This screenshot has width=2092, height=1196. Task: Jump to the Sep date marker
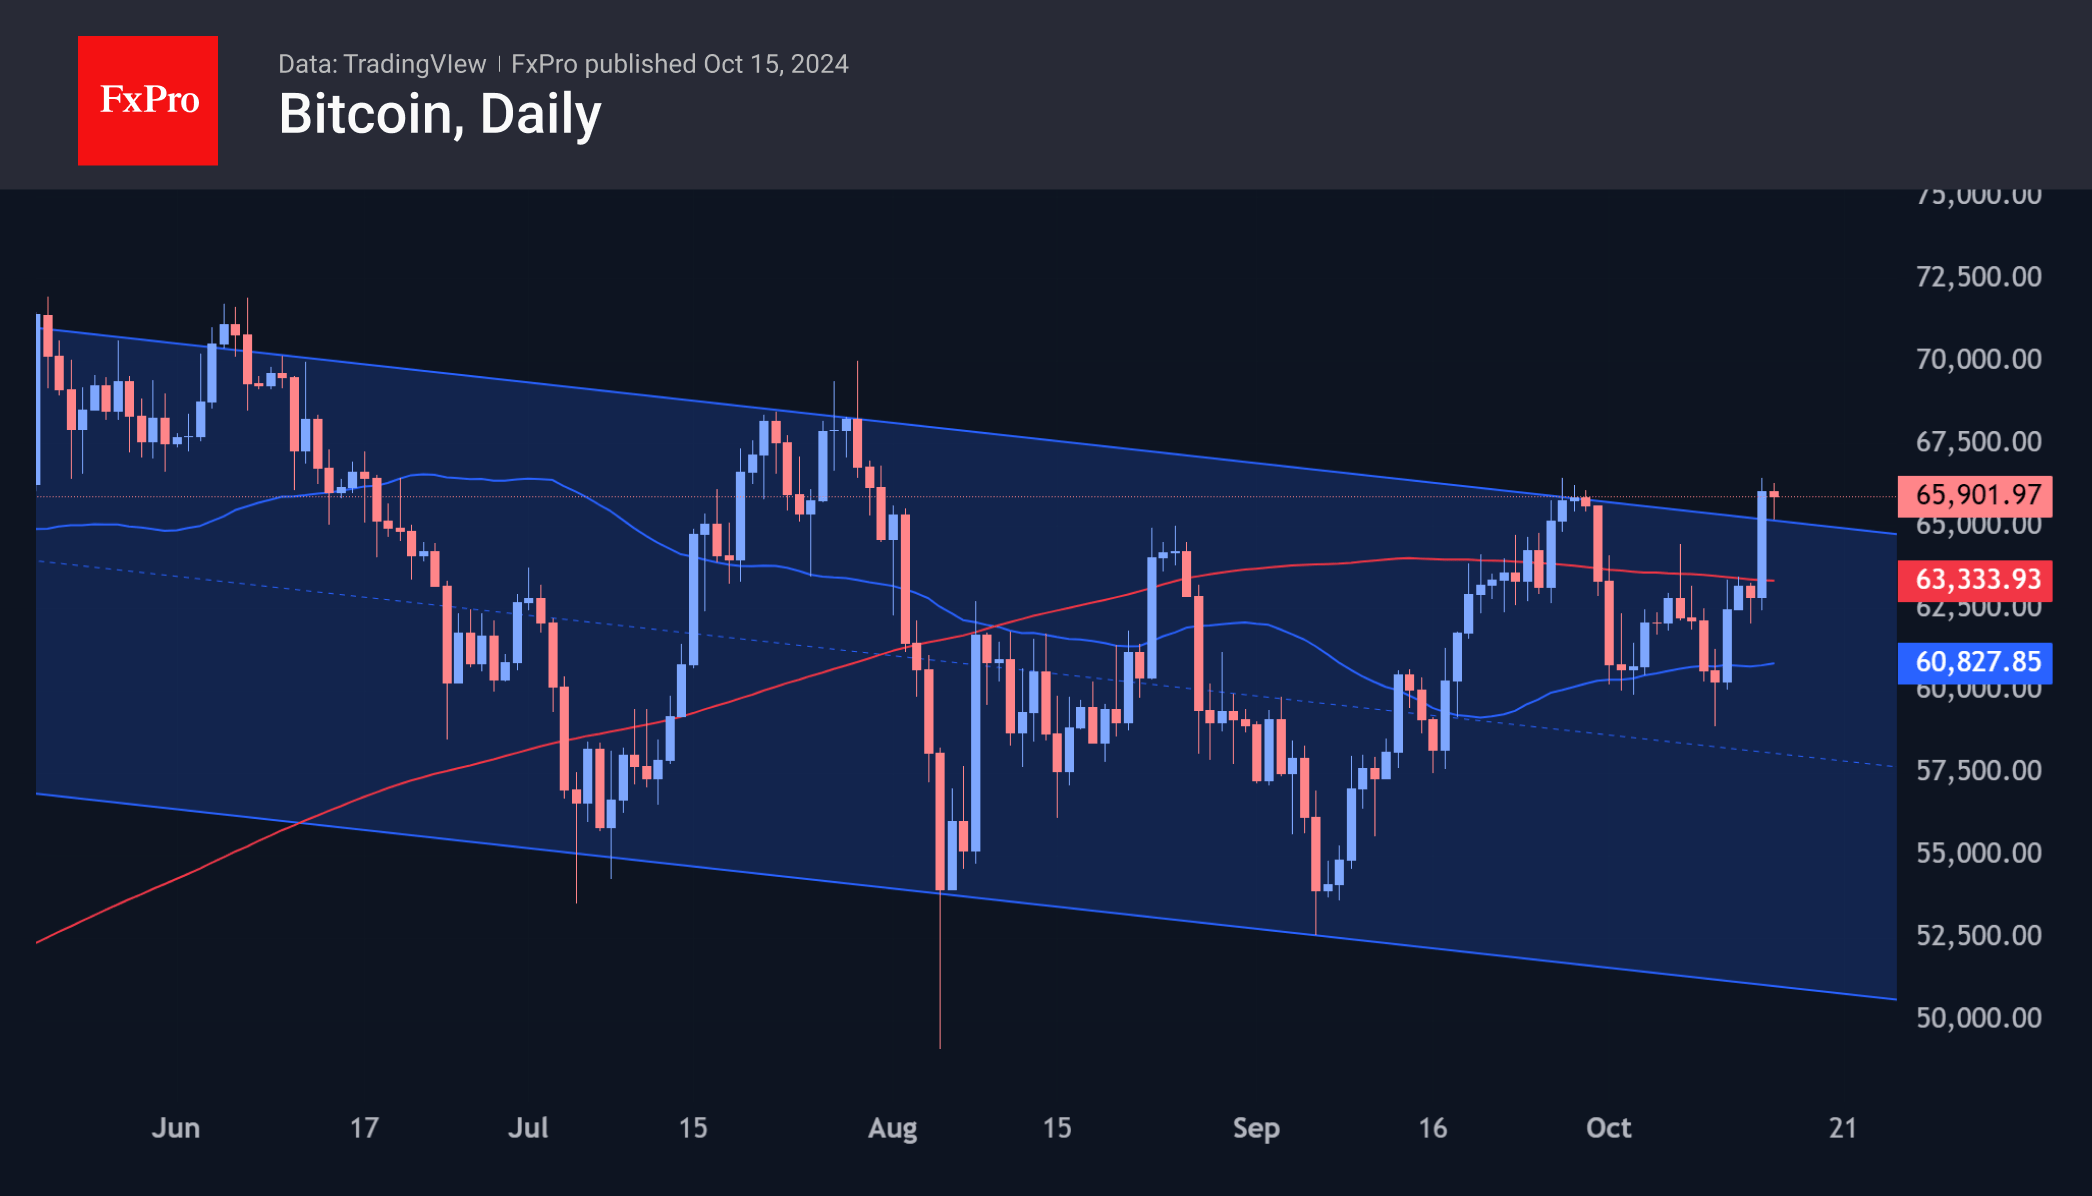tap(1256, 1128)
